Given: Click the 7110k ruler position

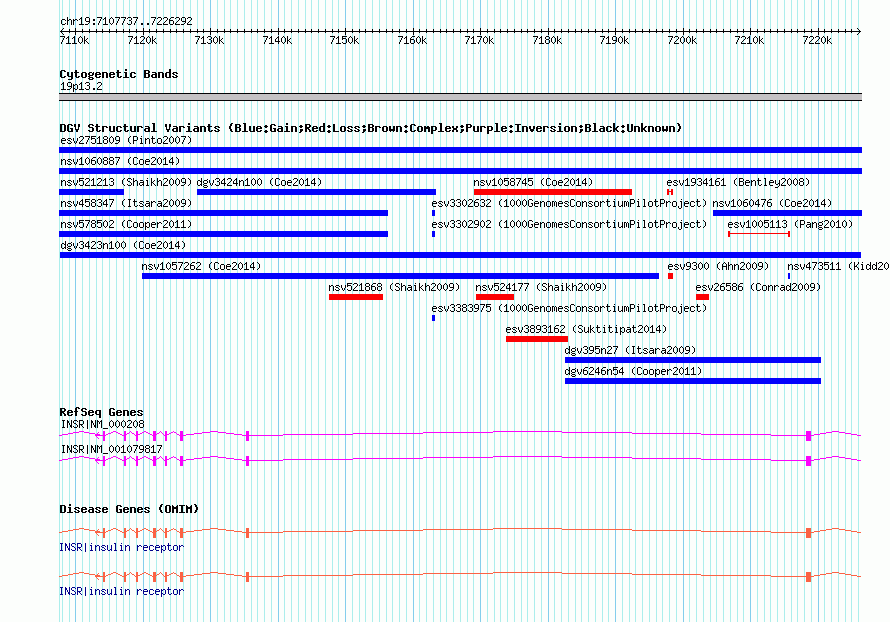Looking at the screenshot, I should tap(74, 40).
